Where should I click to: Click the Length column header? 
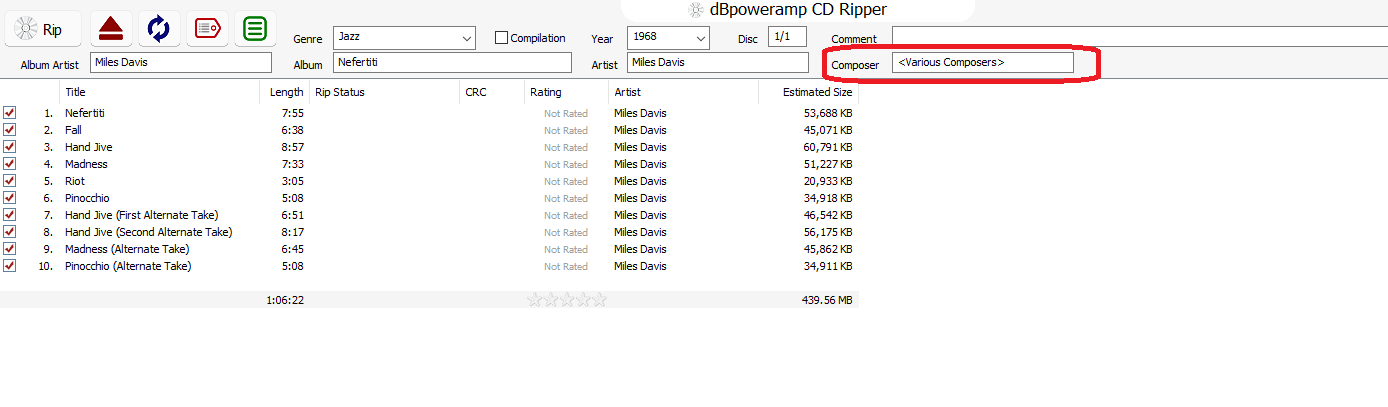287,92
